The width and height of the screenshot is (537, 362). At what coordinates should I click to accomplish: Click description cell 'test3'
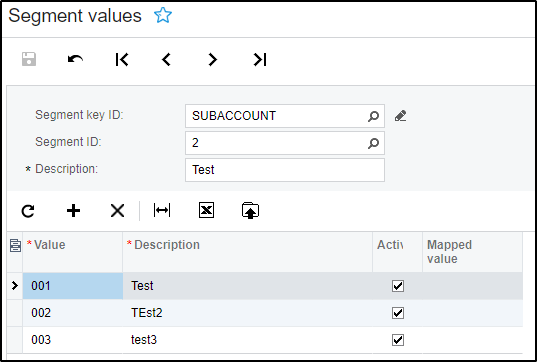[247, 340]
